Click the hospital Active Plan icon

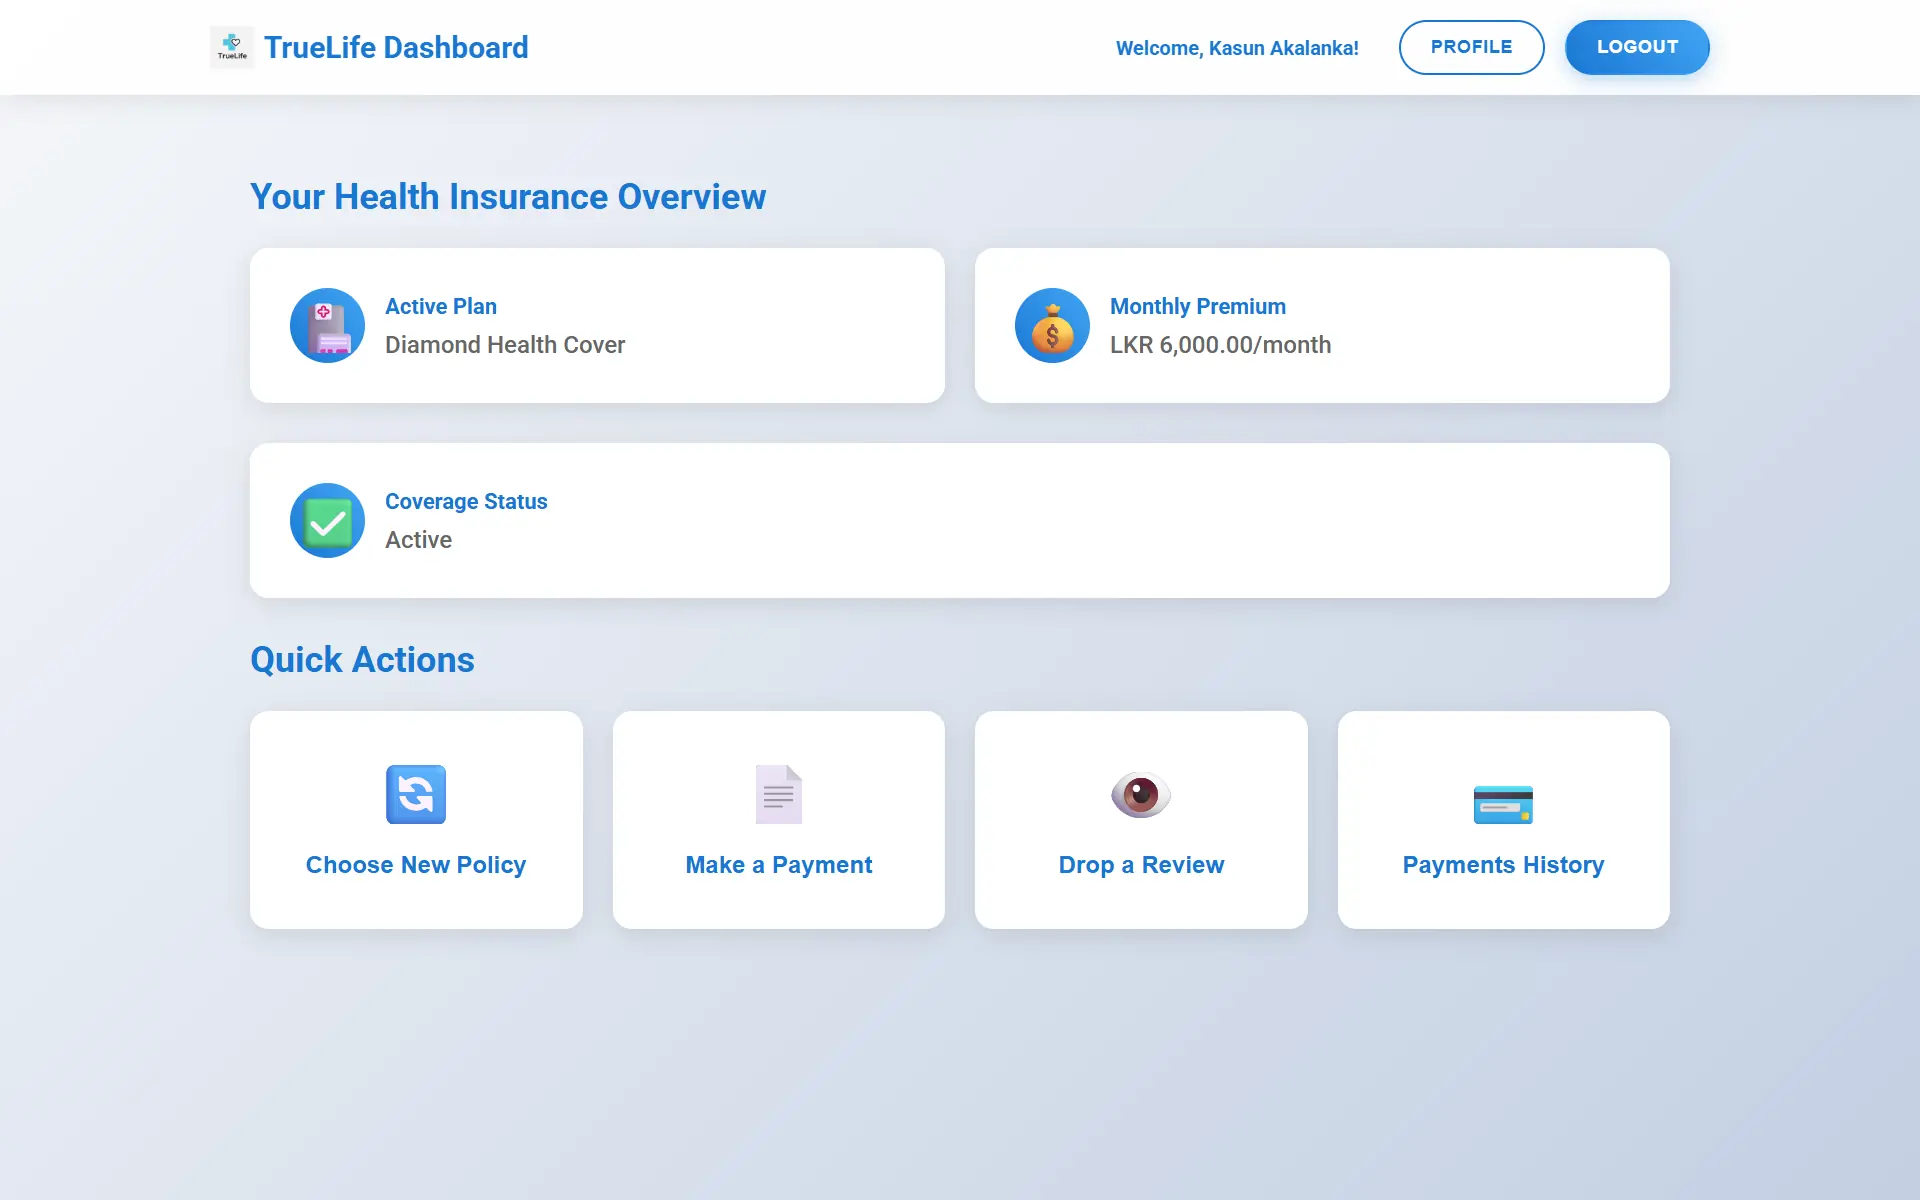coord(327,326)
